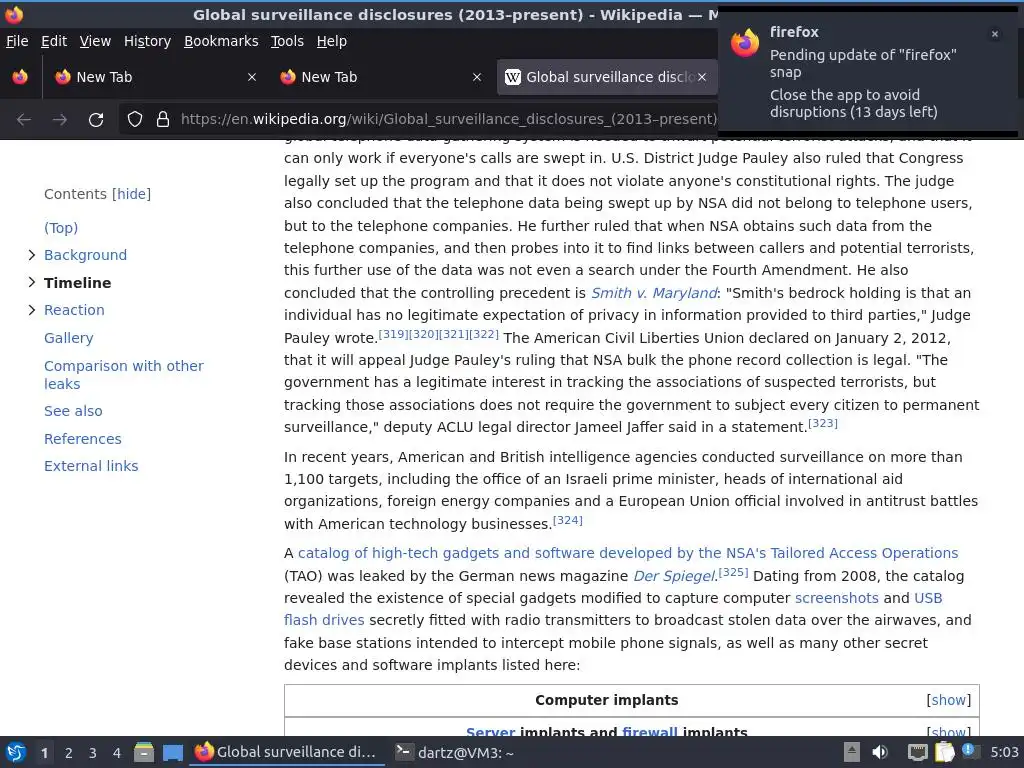This screenshot has height=768, width=1024.
Task: Jump to (Top) of the article
Action: pos(61,228)
